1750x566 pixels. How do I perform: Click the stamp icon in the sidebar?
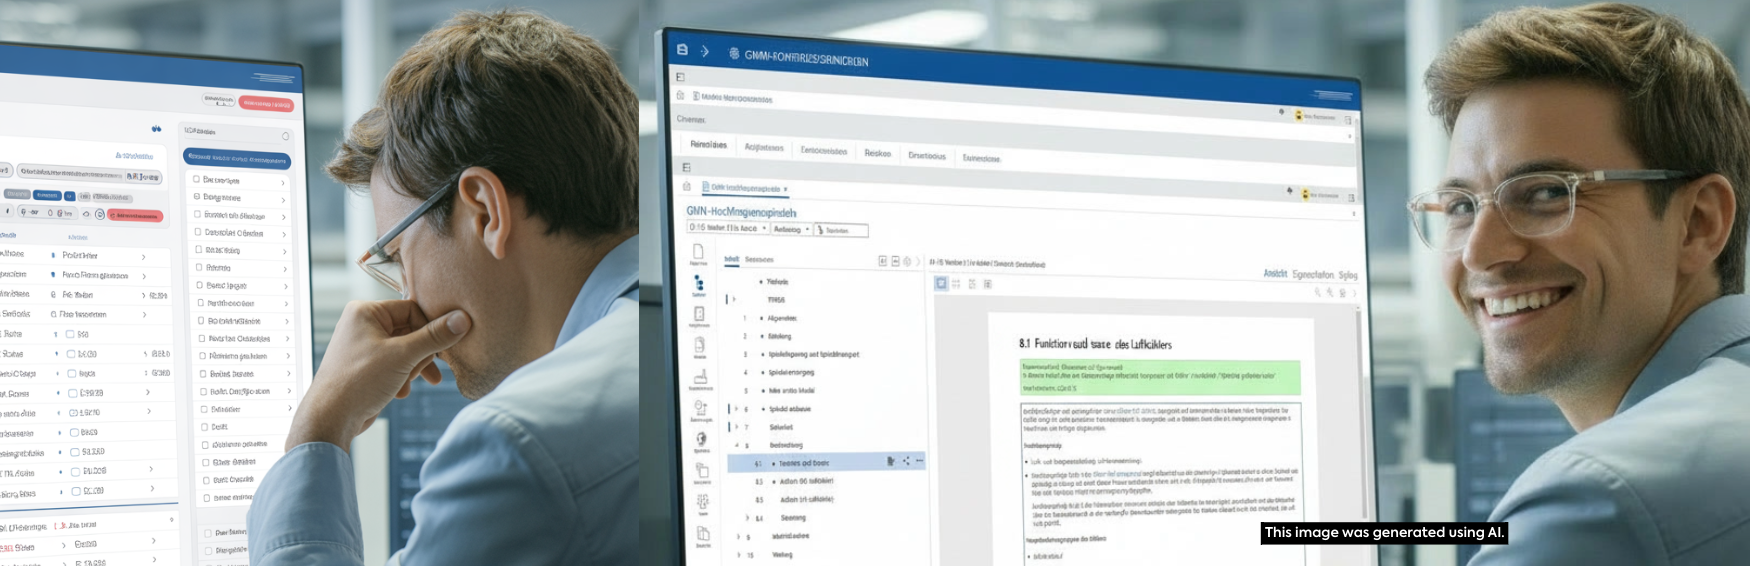coord(700,377)
